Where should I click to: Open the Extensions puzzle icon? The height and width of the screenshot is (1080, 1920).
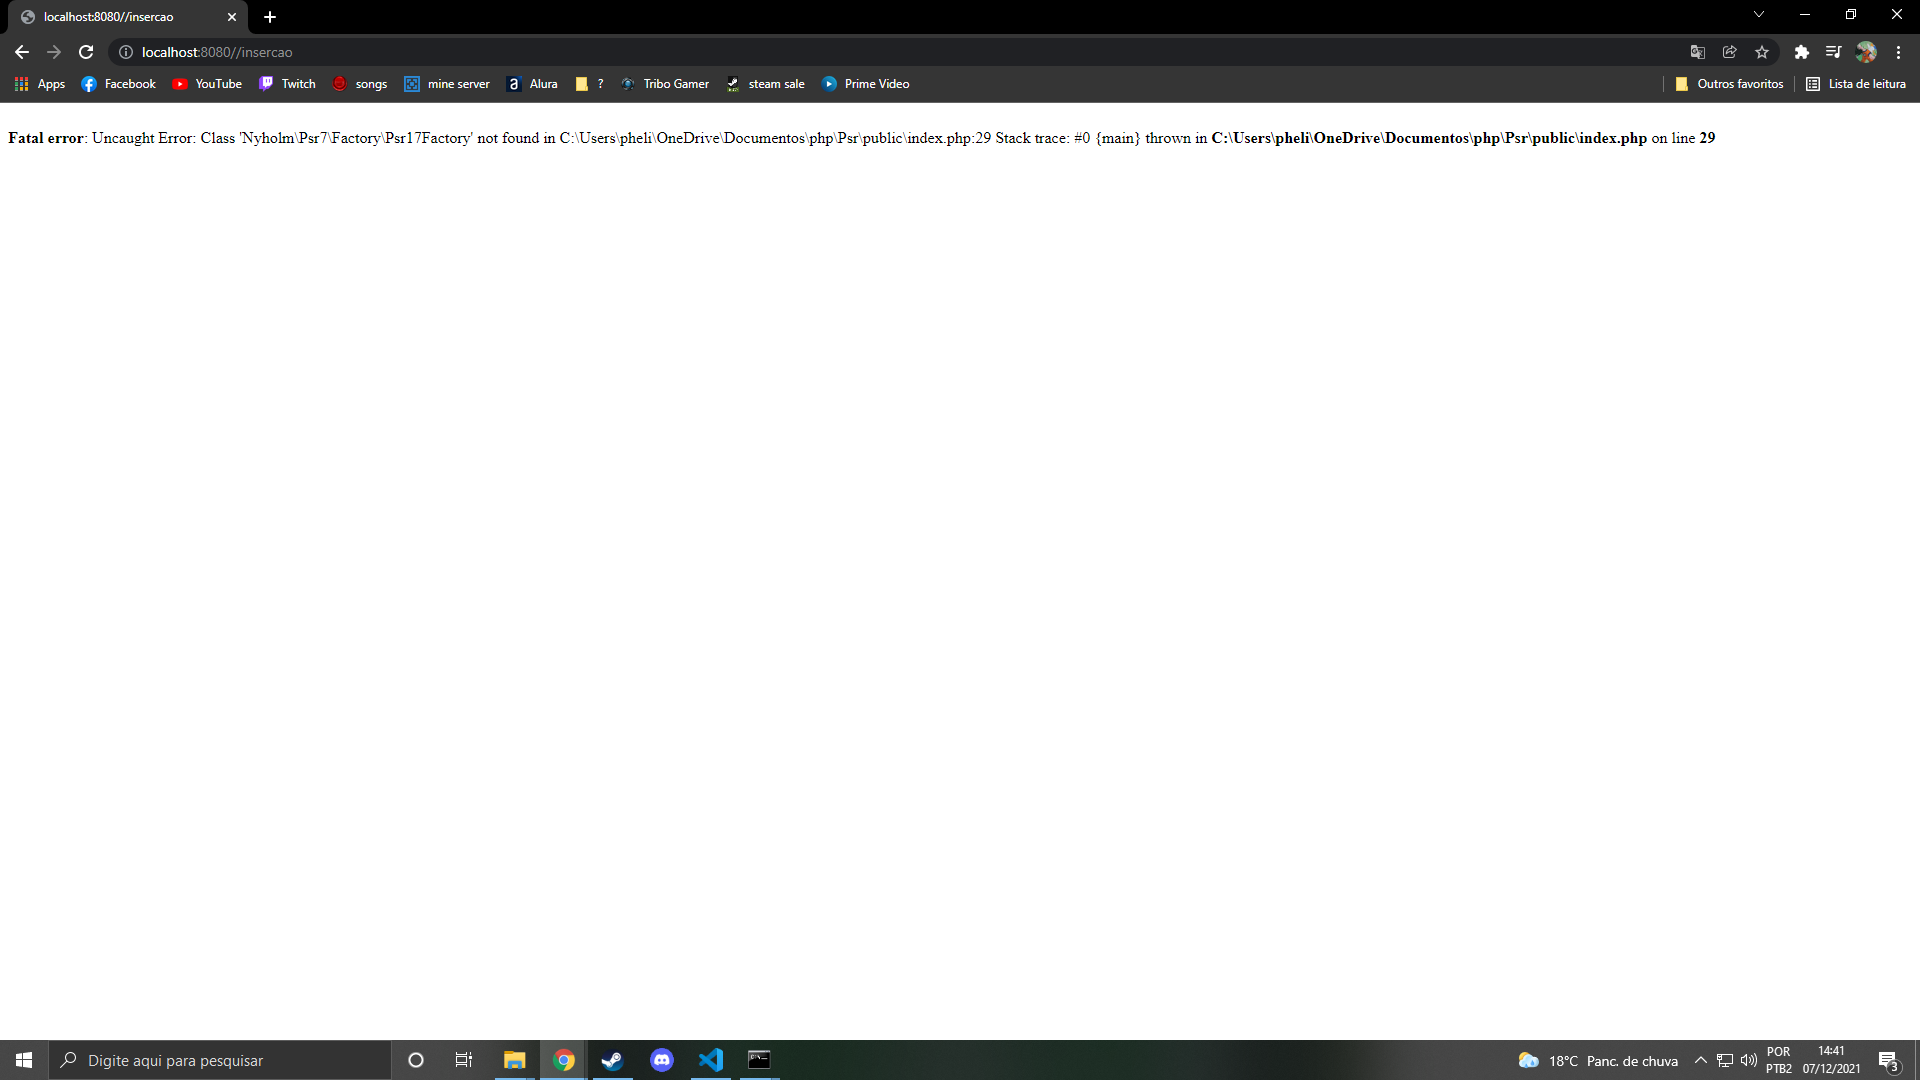1801,52
